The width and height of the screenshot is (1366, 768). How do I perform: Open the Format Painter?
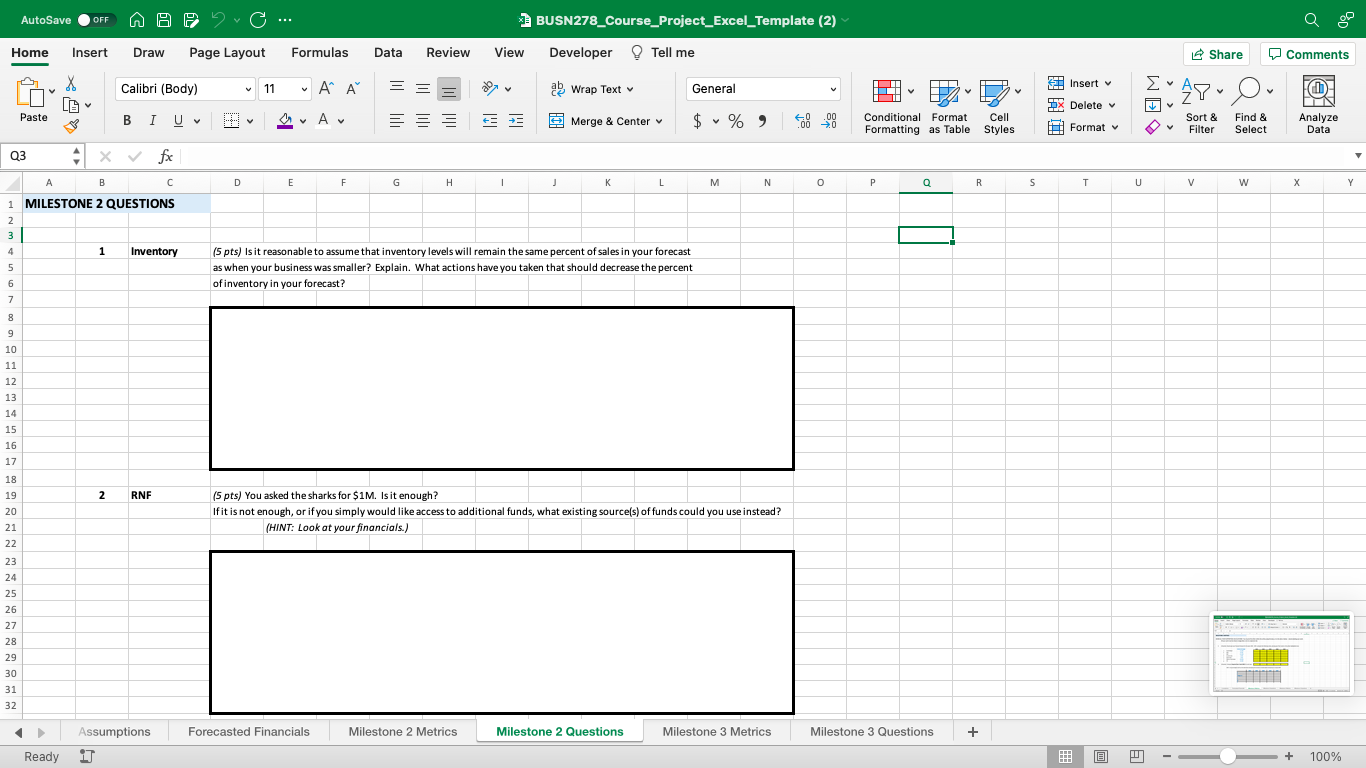pos(72,126)
